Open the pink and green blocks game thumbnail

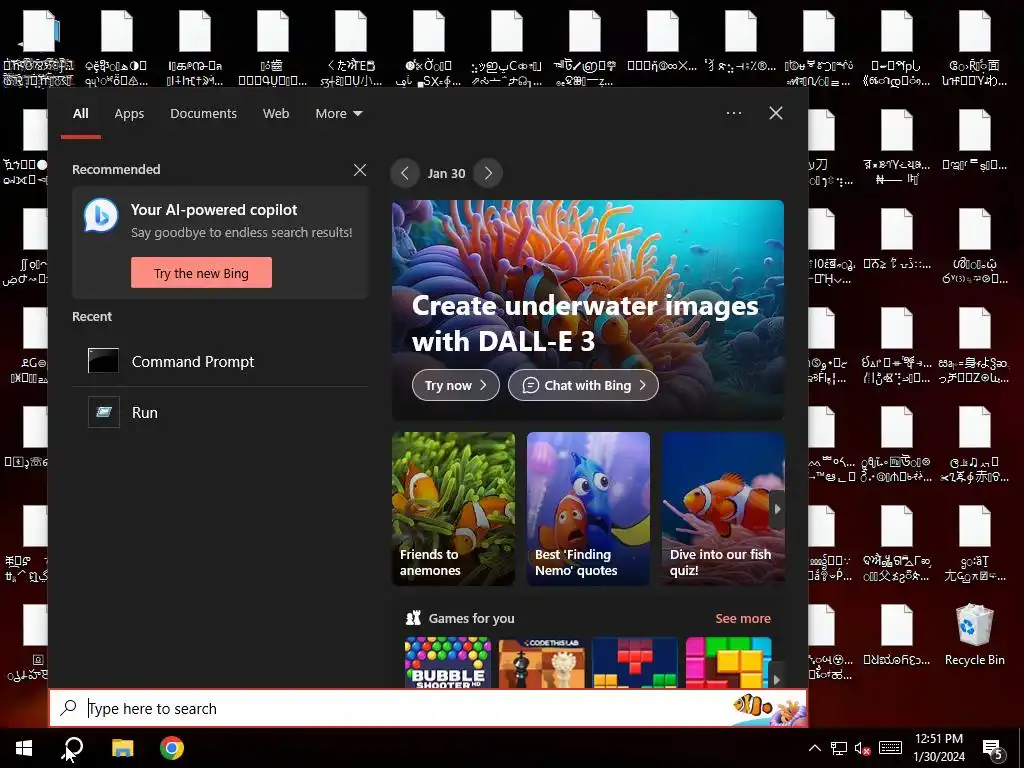click(728, 662)
